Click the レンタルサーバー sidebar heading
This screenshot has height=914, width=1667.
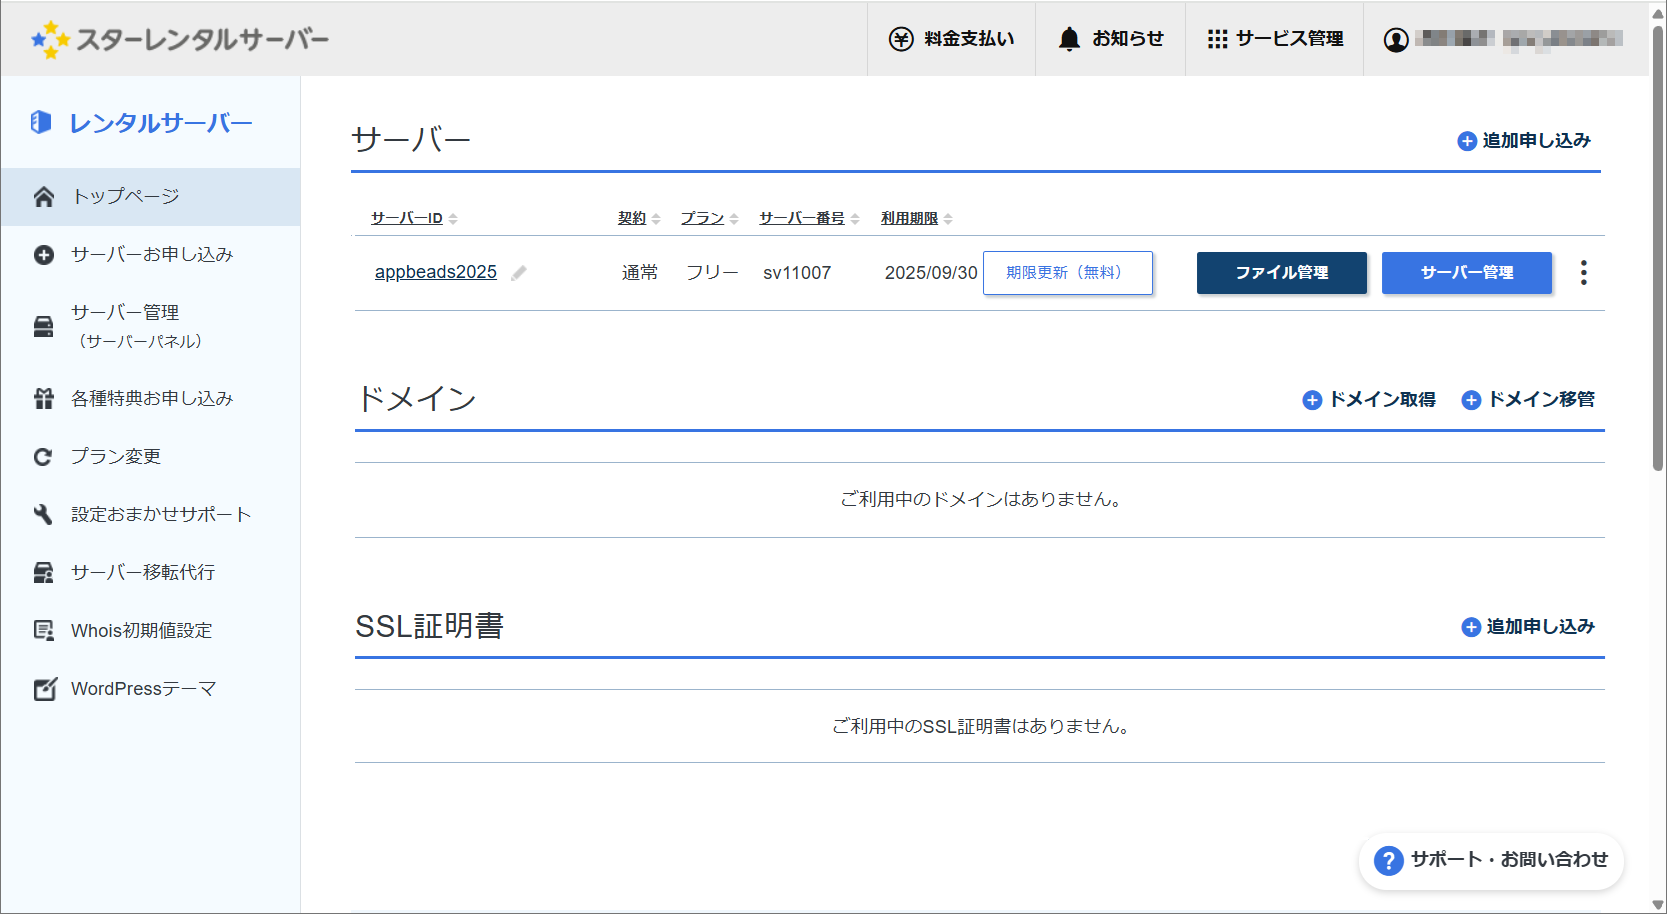point(141,122)
